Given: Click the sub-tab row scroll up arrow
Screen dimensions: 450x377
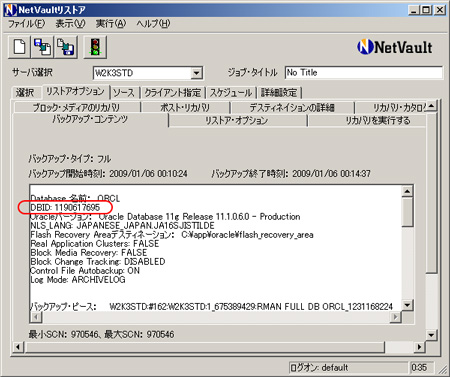Looking at the screenshot, I should [431, 107].
